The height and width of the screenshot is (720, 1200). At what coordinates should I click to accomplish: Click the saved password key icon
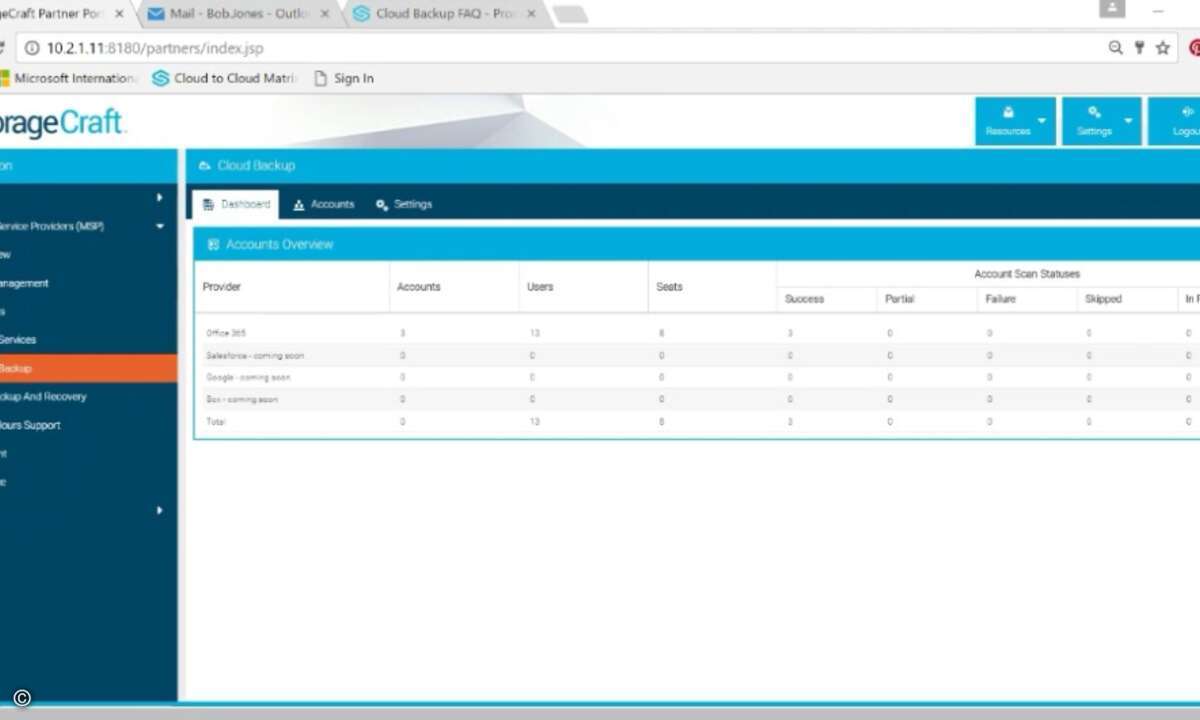coord(1139,48)
